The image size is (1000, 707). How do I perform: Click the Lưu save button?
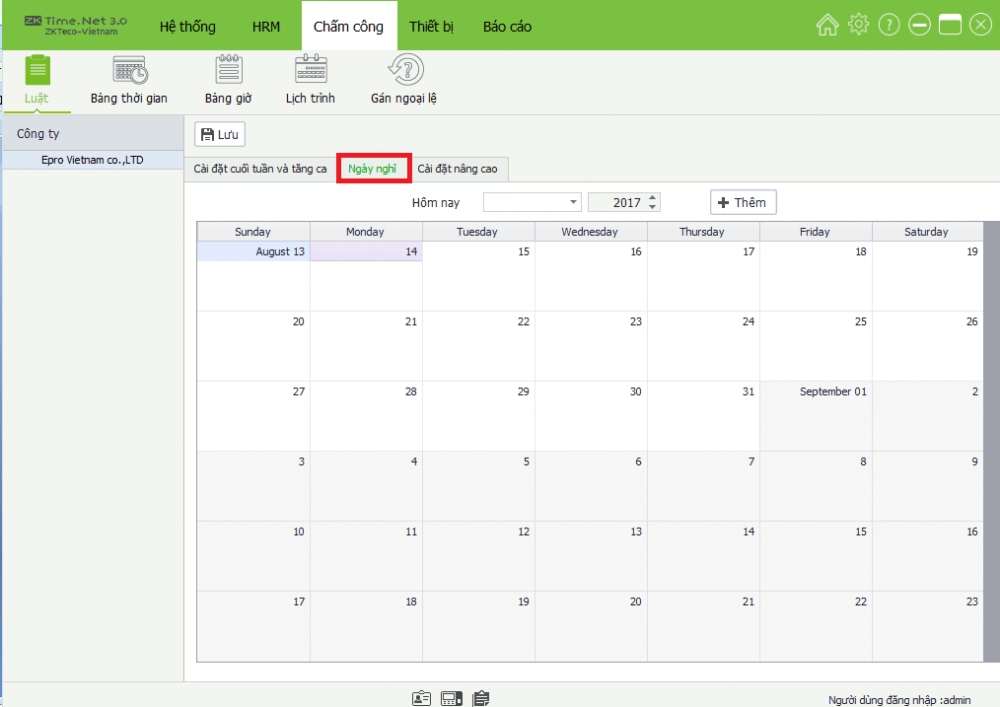[219, 134]
